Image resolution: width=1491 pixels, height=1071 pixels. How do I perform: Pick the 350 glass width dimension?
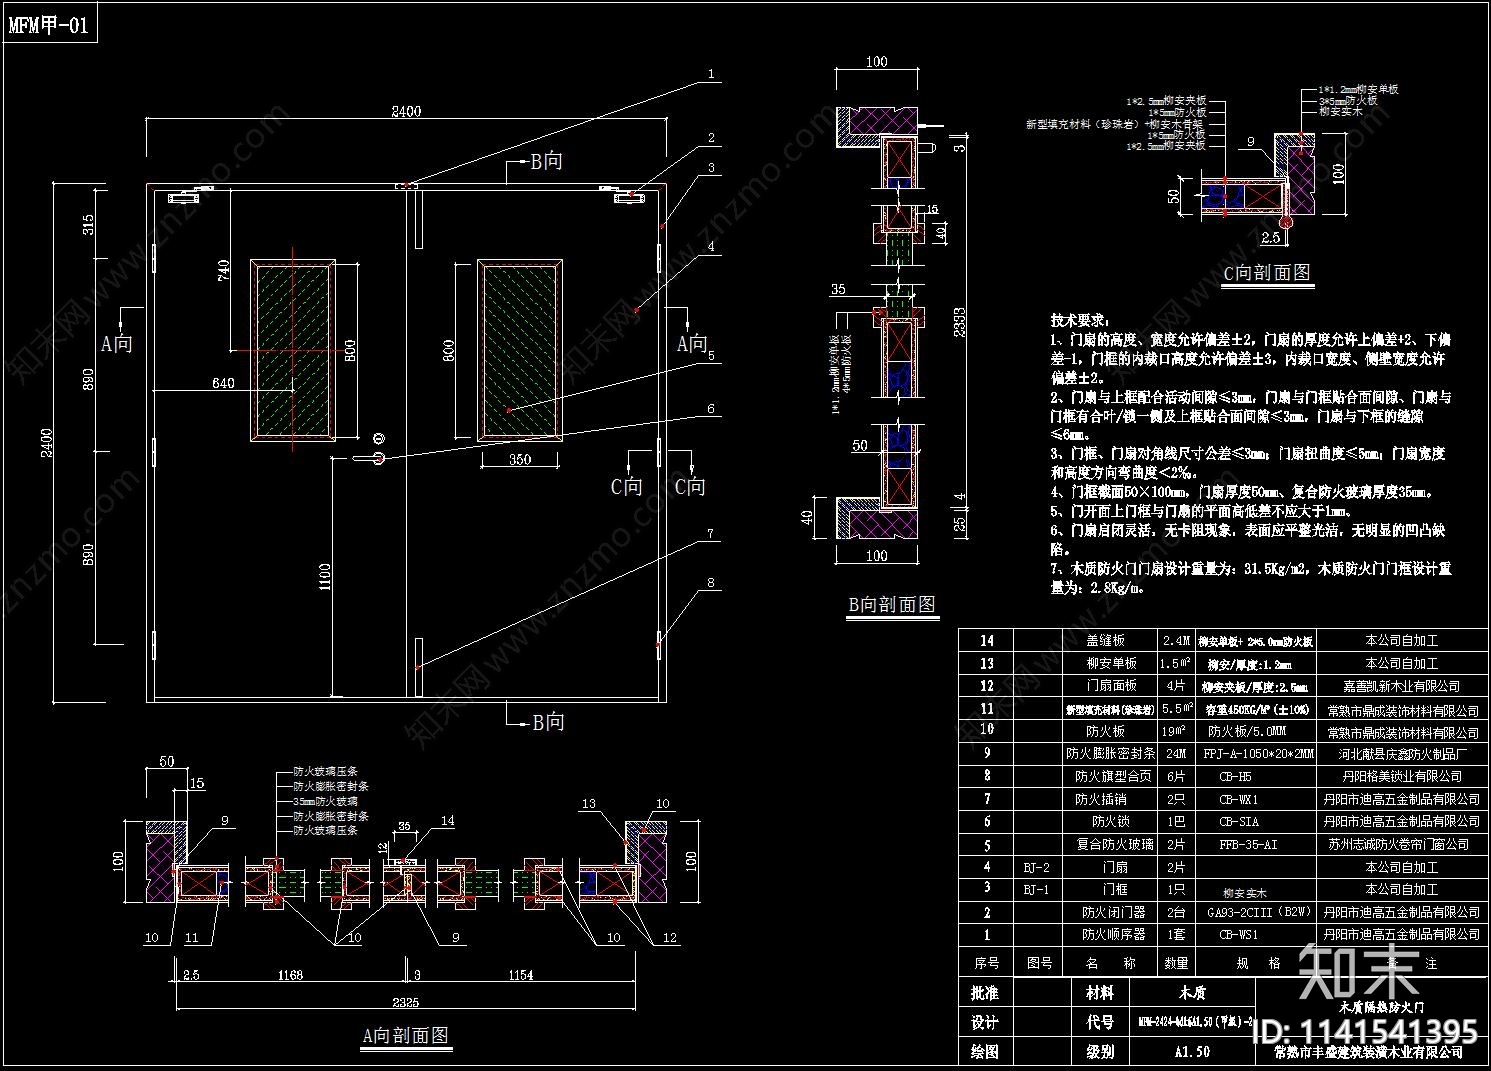pyautogui.click(x=520, y=460)
